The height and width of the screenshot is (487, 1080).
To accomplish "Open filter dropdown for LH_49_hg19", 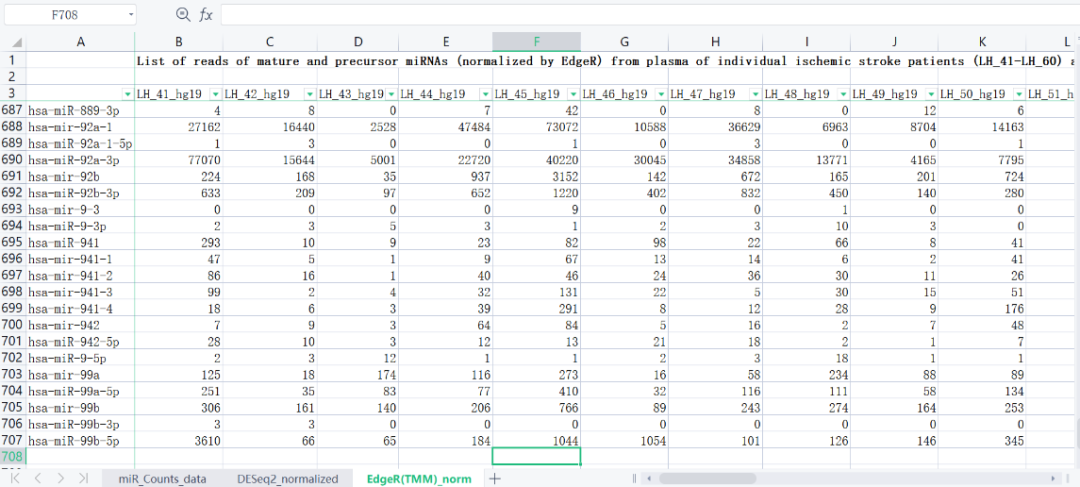I will pyautogui.click(x=931, y=94).
